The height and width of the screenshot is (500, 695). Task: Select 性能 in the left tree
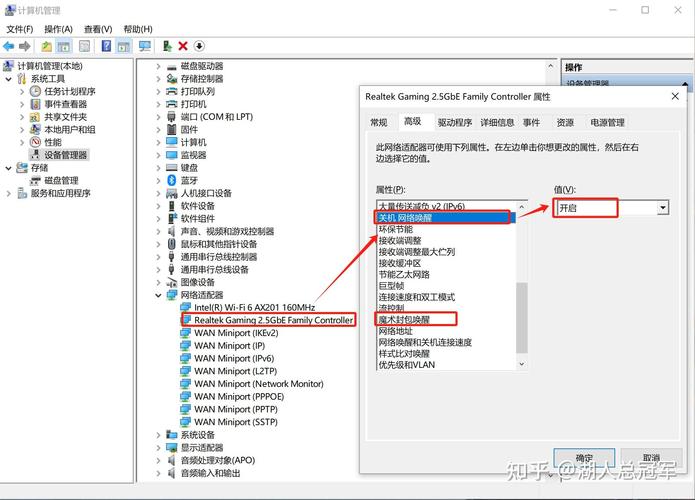(x=53, y=142)
